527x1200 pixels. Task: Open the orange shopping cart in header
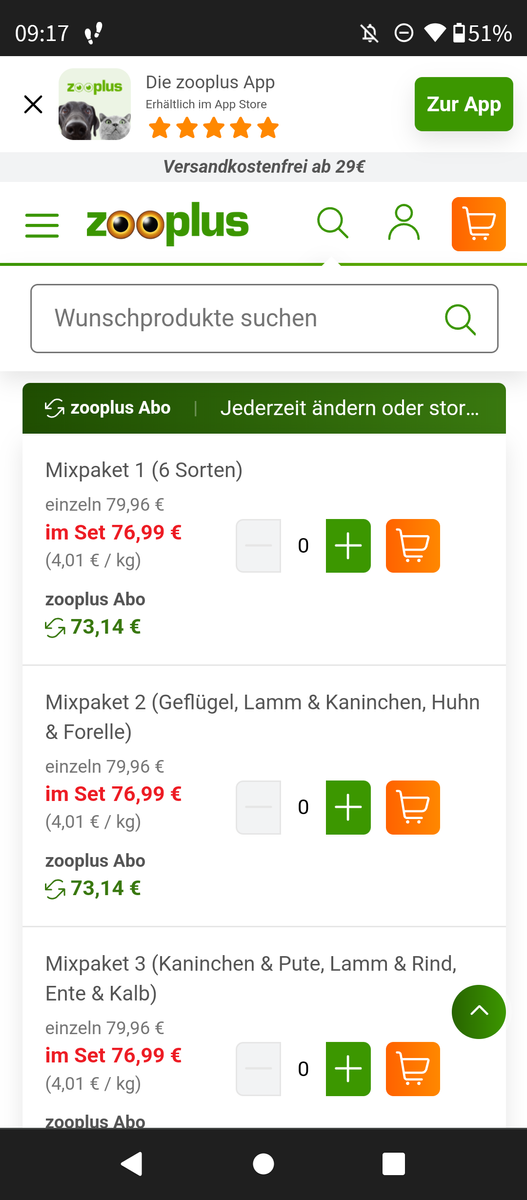(479, 224)
